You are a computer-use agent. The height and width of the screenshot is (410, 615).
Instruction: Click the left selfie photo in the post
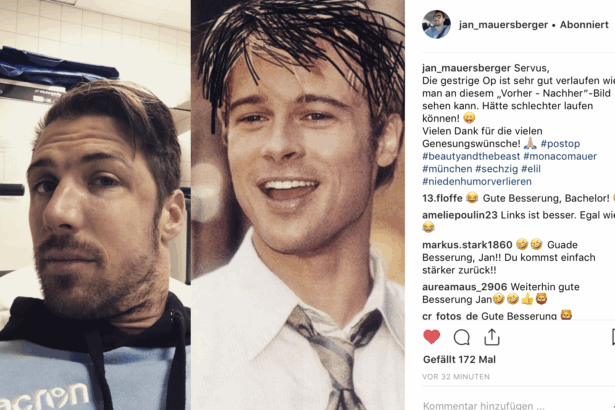(95, 205)
